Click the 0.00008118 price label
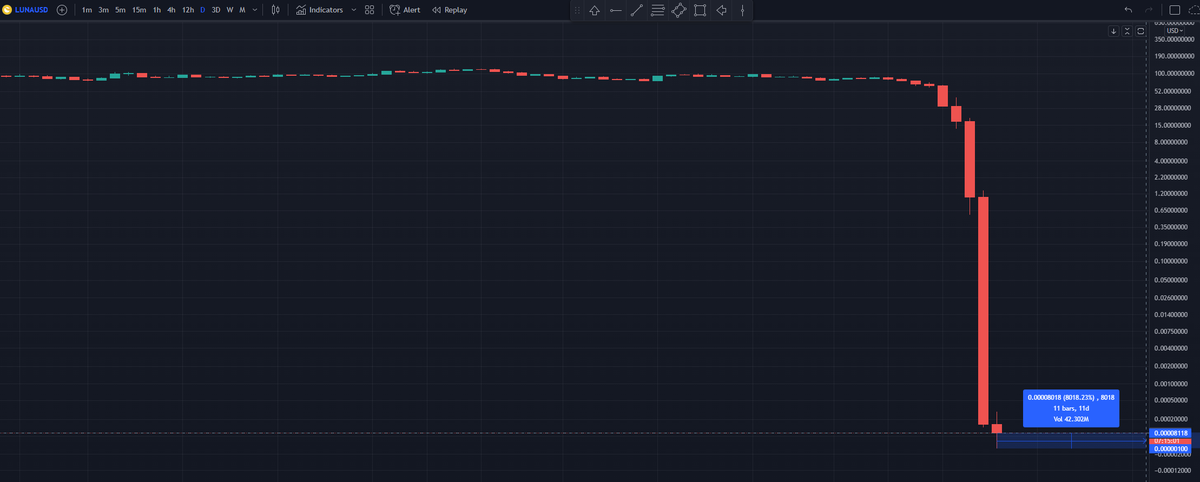 pyautogui.click(x=1170, y=433)
